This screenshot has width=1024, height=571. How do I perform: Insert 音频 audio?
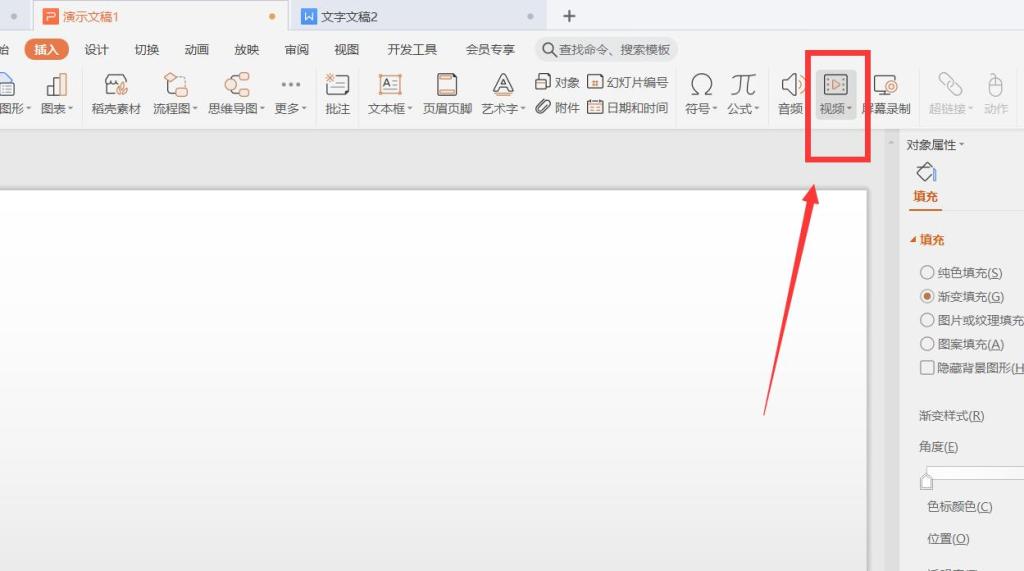pos(791,94)
